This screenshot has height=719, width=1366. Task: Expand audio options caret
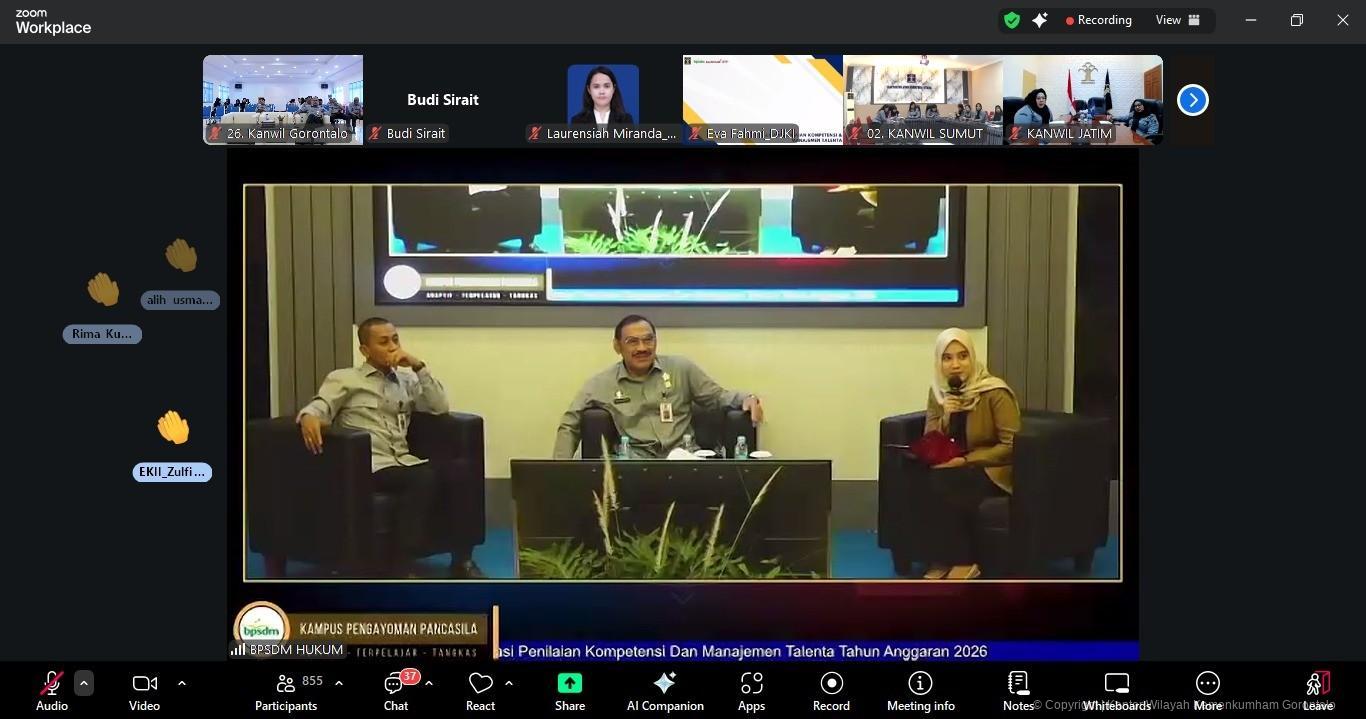coord(84,683)
